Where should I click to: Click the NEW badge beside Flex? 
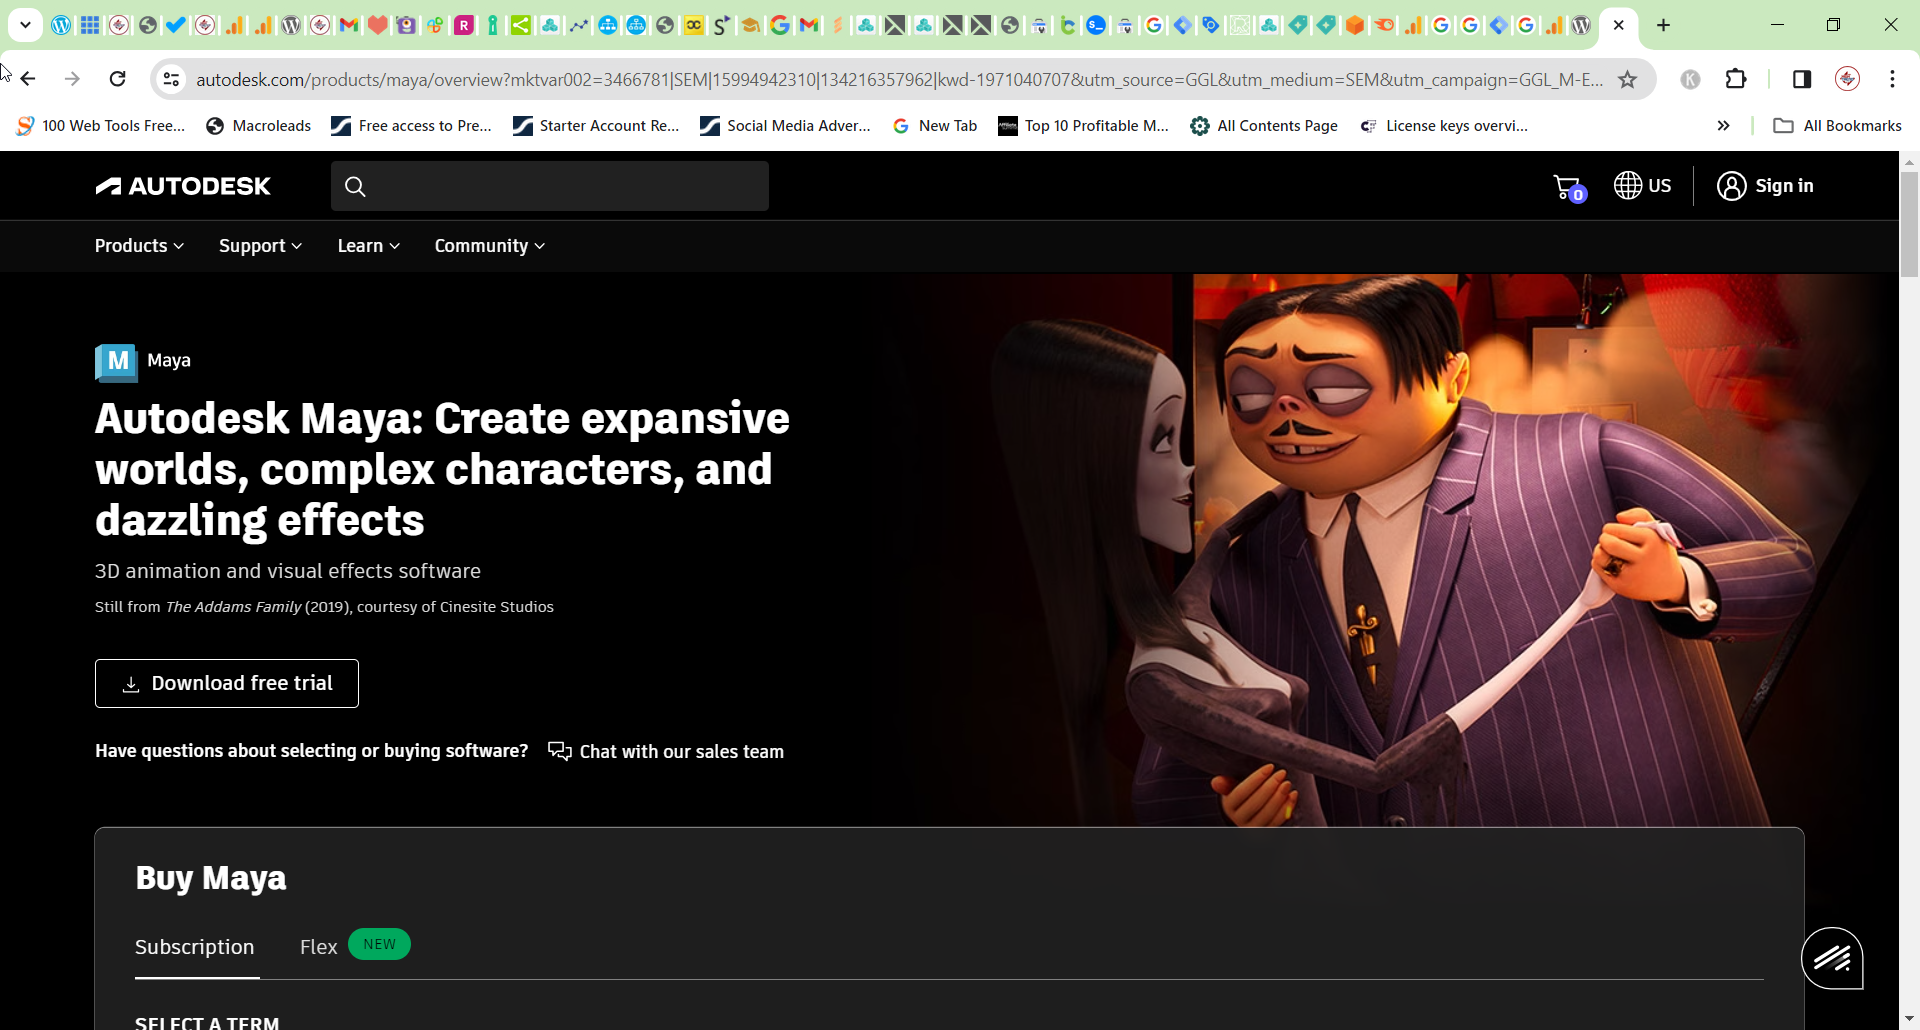(379, 944)
